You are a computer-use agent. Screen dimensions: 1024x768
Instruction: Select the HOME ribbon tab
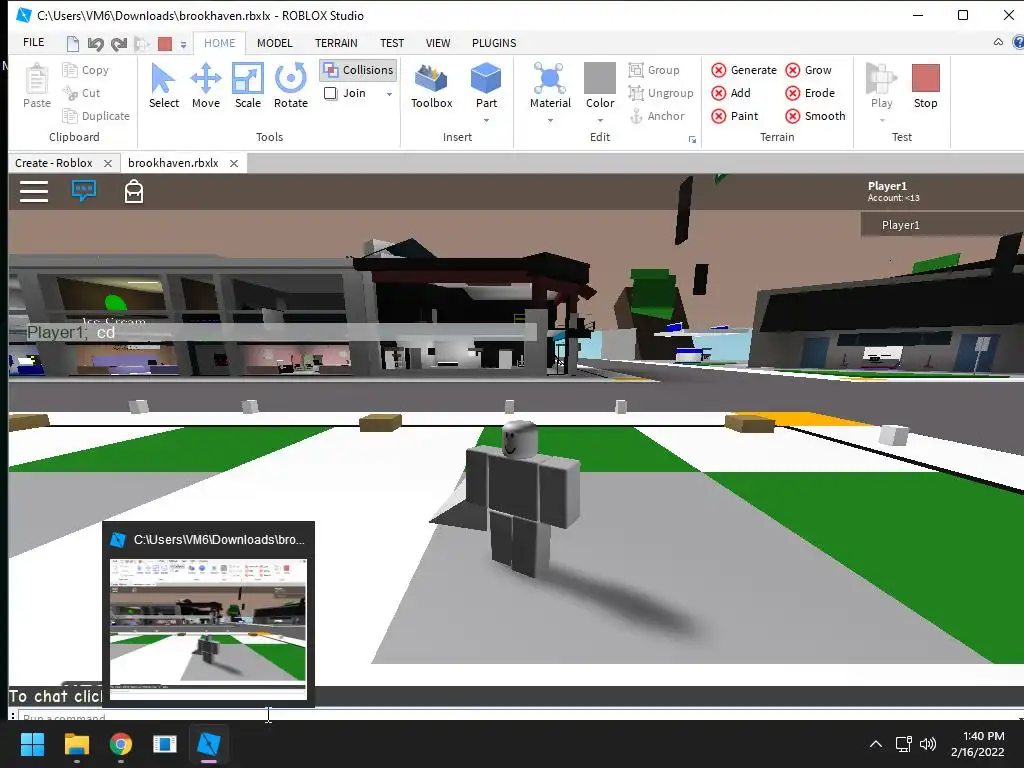[x=219, y=43]
